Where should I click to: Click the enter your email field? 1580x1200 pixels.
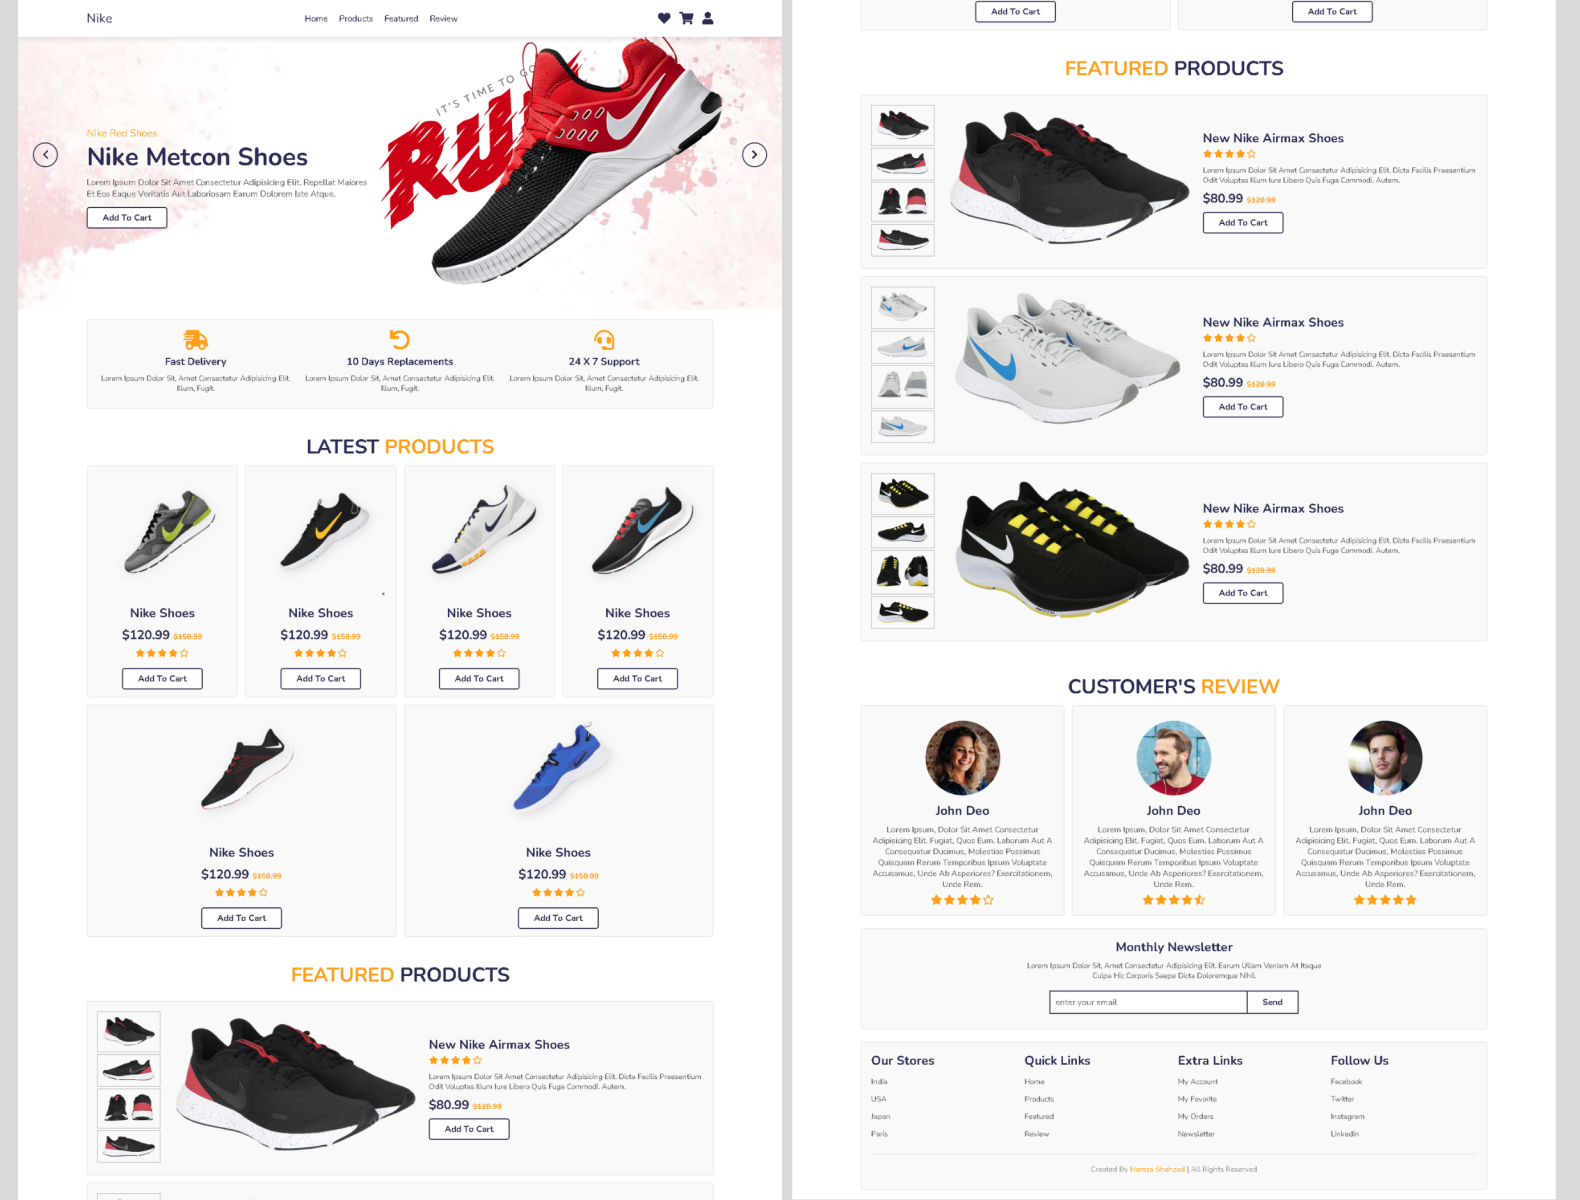pos(1148,1002)
